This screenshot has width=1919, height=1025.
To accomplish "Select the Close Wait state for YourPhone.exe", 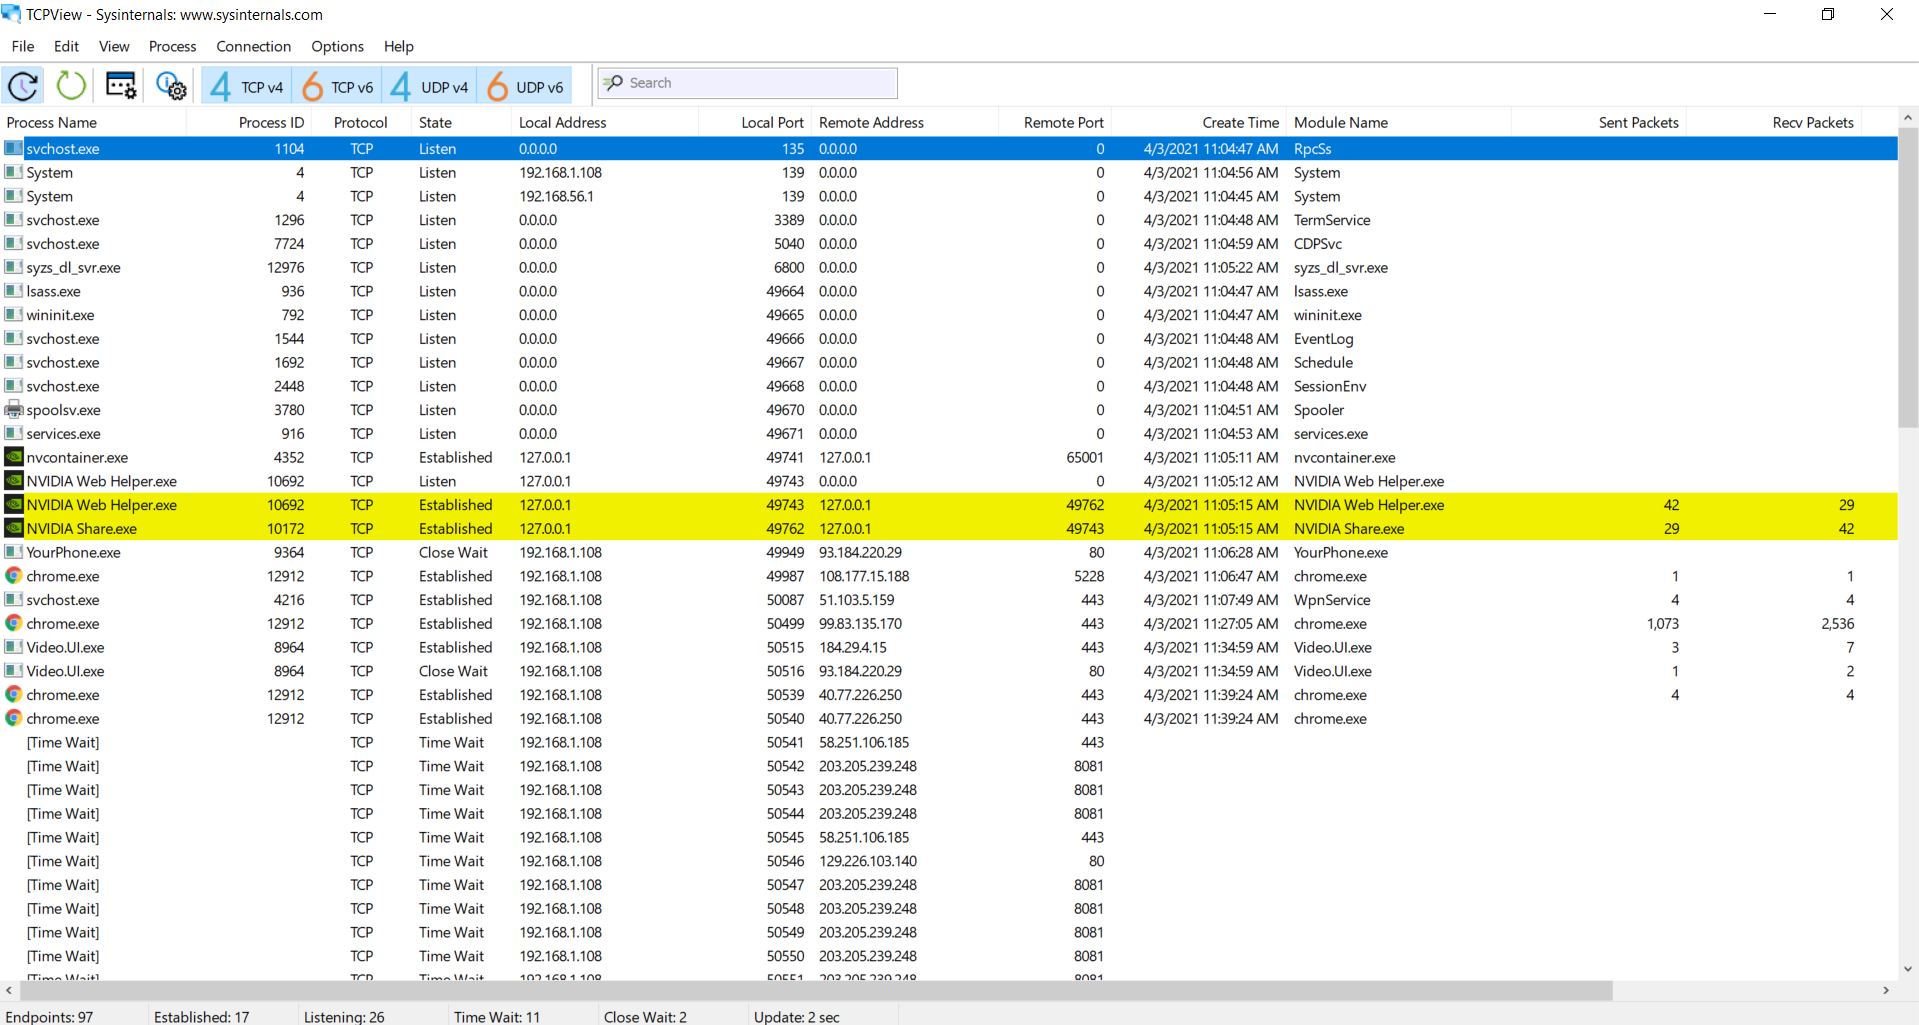I will click(453, 552).
